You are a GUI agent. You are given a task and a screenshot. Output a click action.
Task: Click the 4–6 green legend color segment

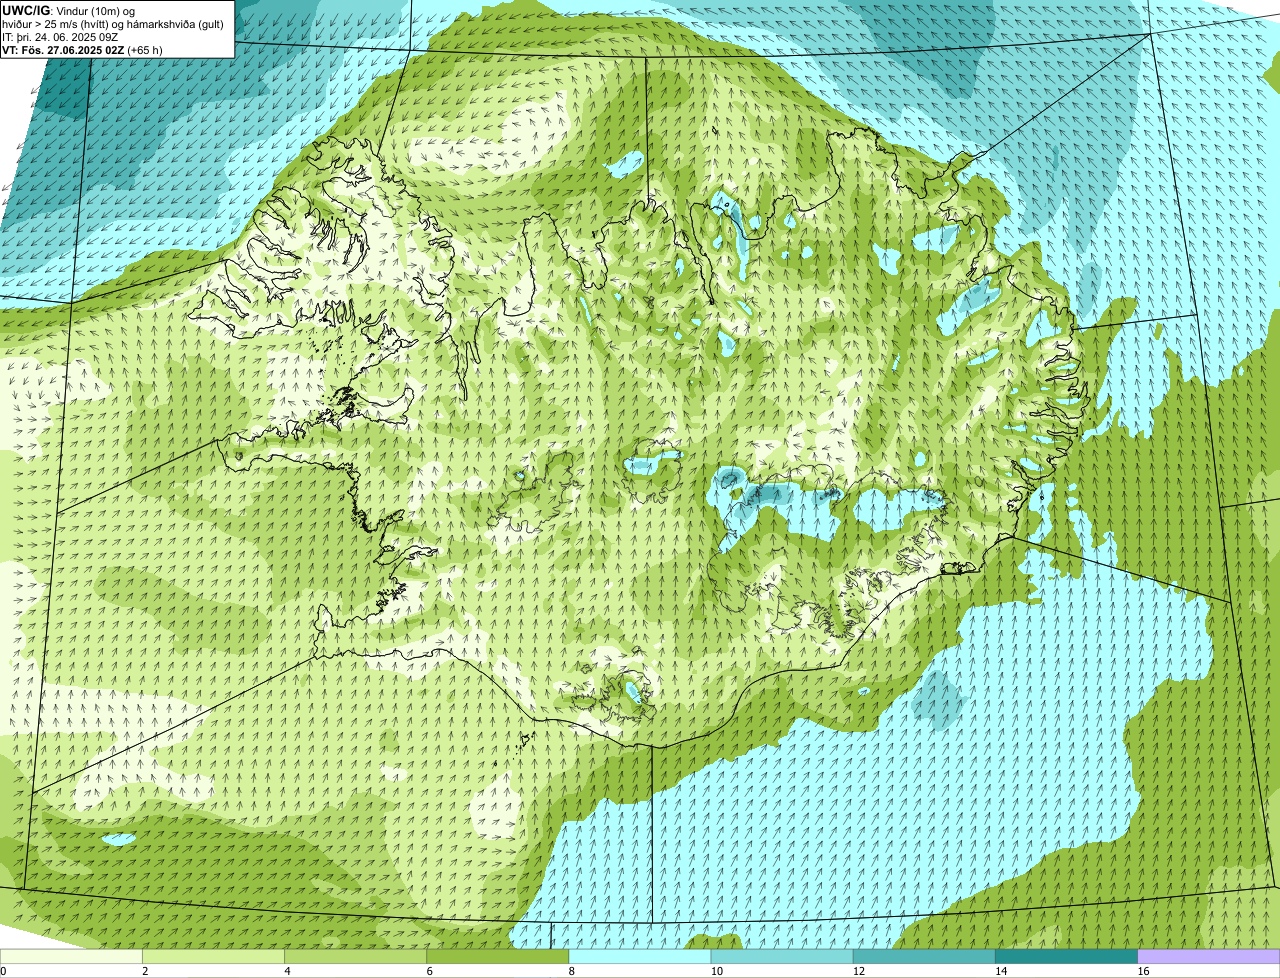[x=356, y=957]
